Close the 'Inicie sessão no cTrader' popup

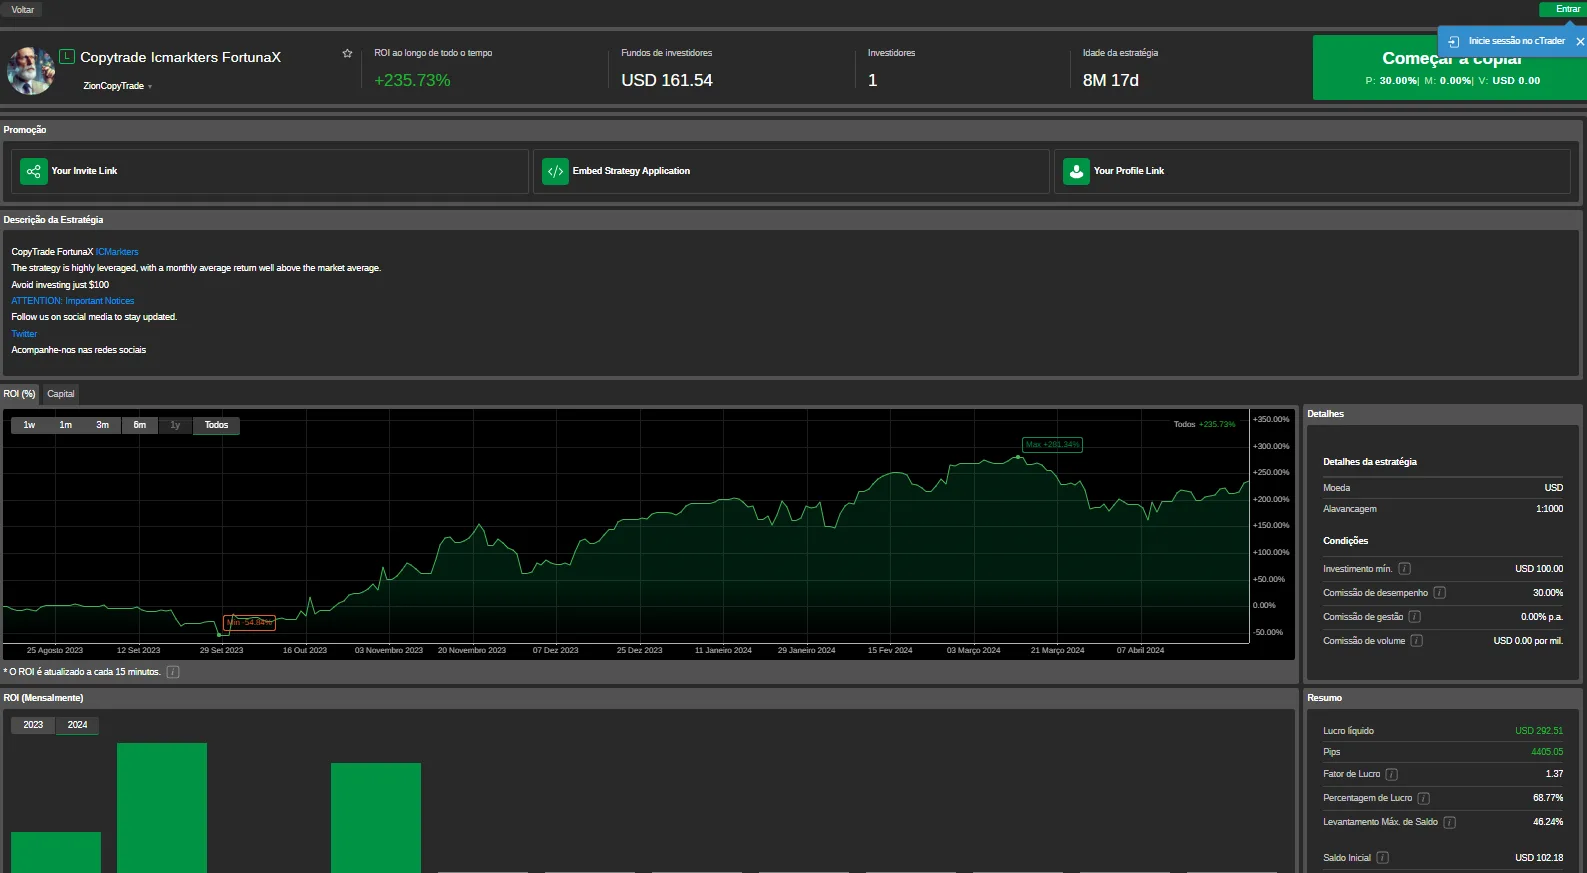[1580, 41]
